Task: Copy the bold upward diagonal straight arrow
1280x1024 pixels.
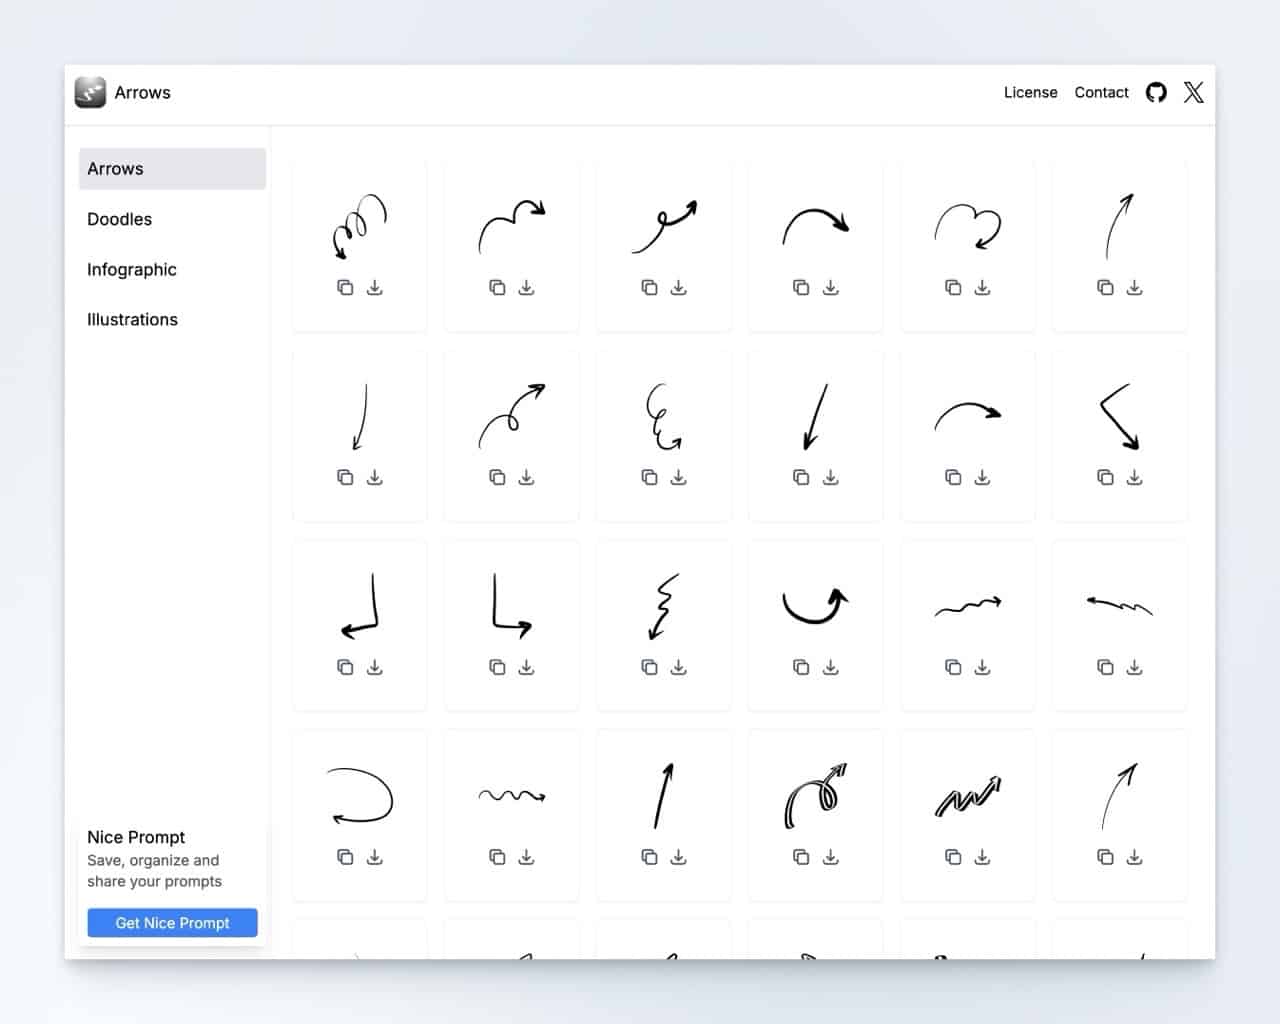Action: [x=649, y=858]
